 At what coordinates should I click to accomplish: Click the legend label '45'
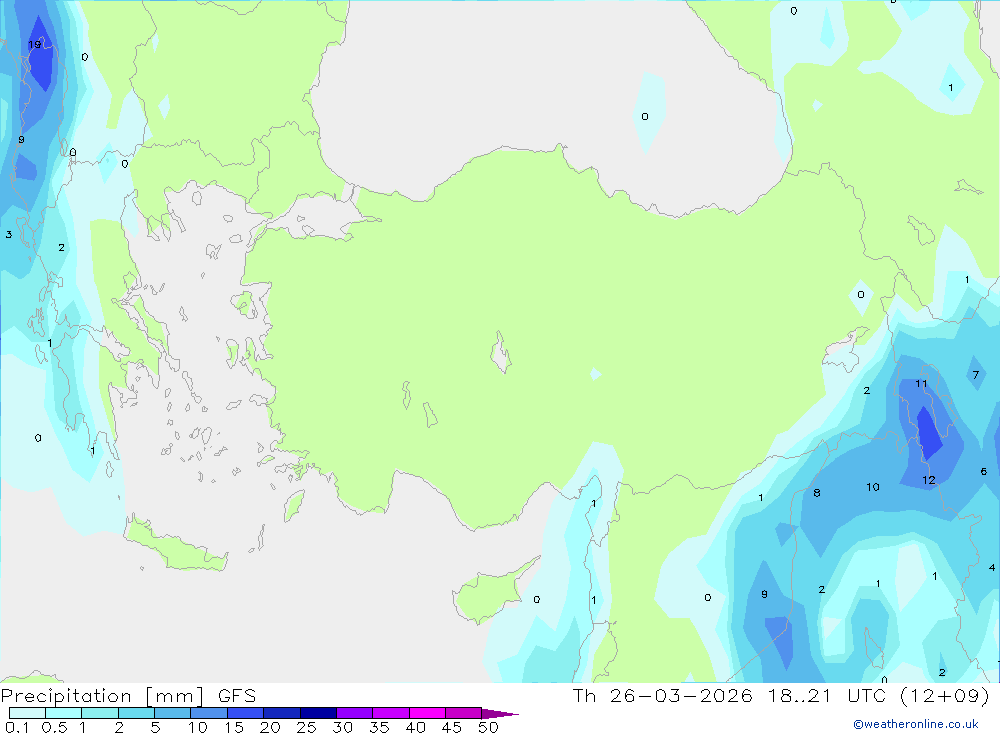tap(452, 727)
